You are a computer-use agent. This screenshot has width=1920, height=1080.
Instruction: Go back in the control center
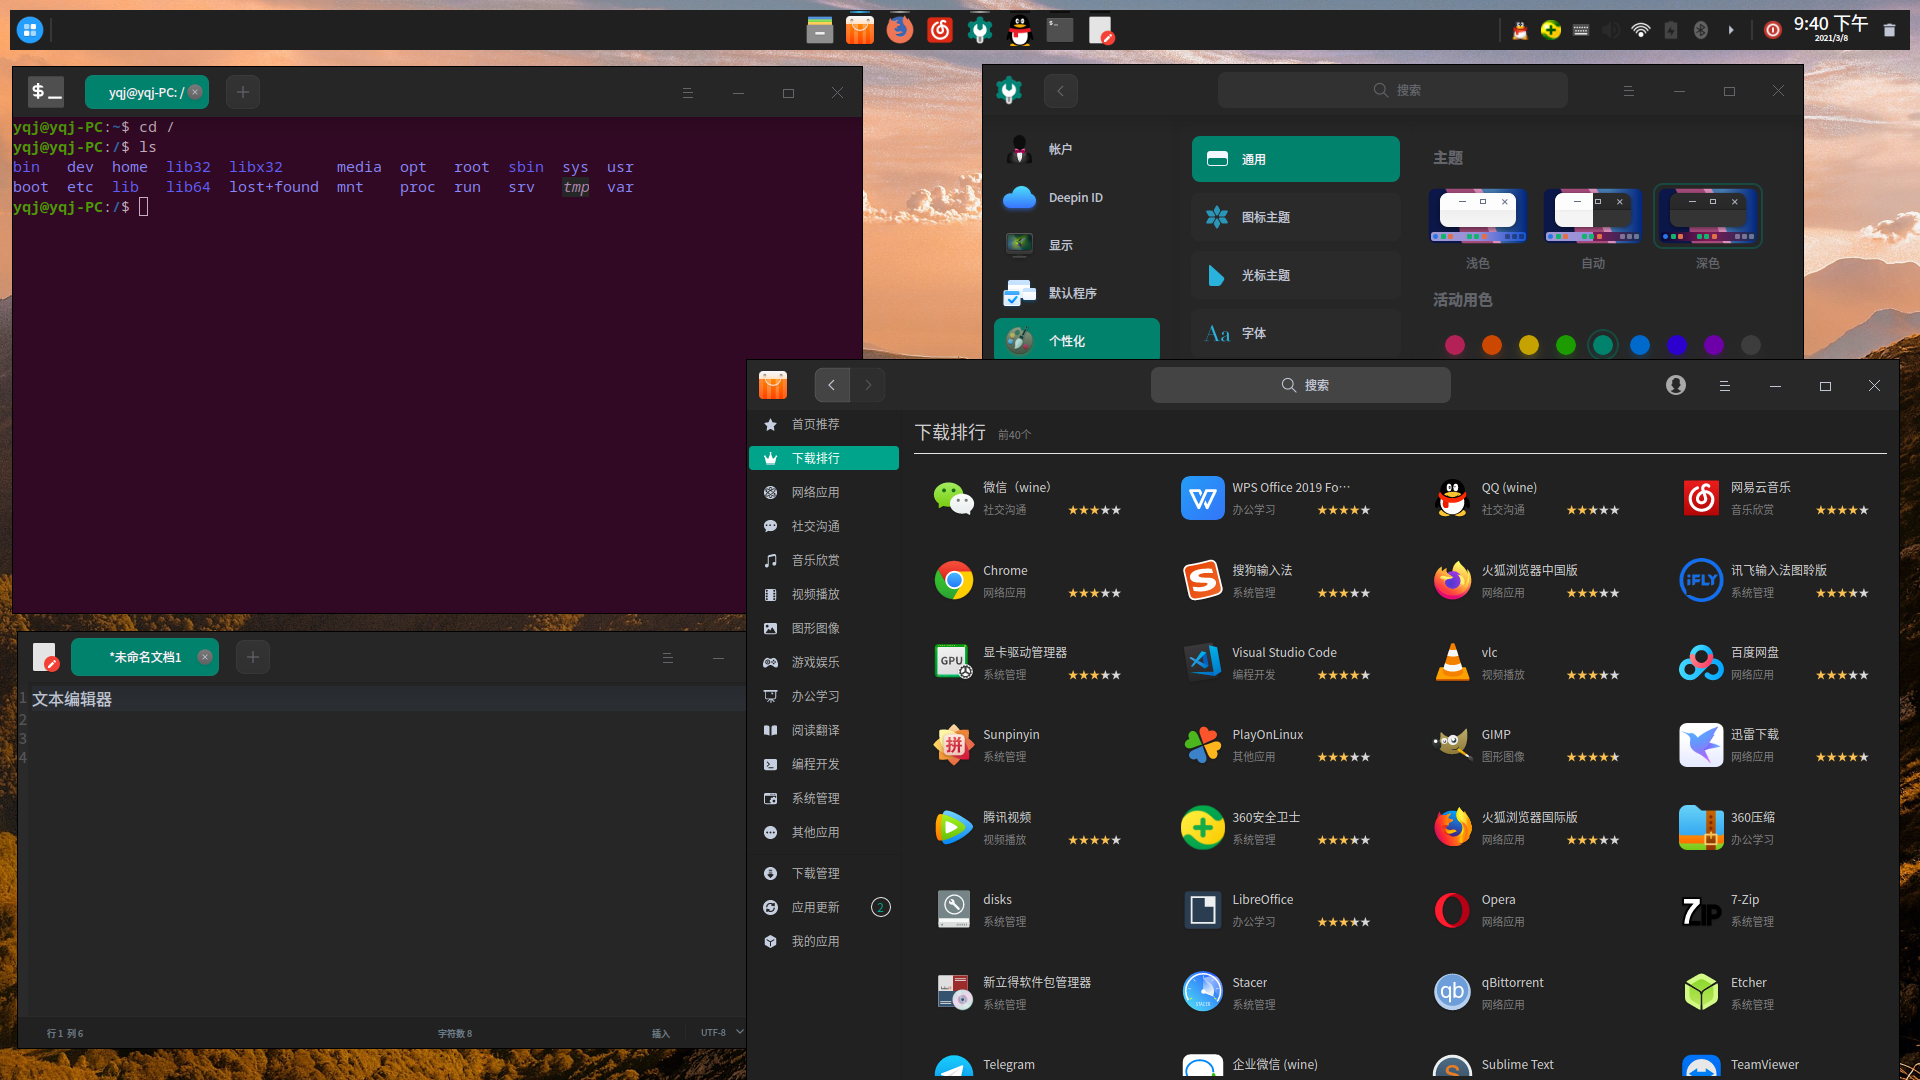click(1061, 91)
